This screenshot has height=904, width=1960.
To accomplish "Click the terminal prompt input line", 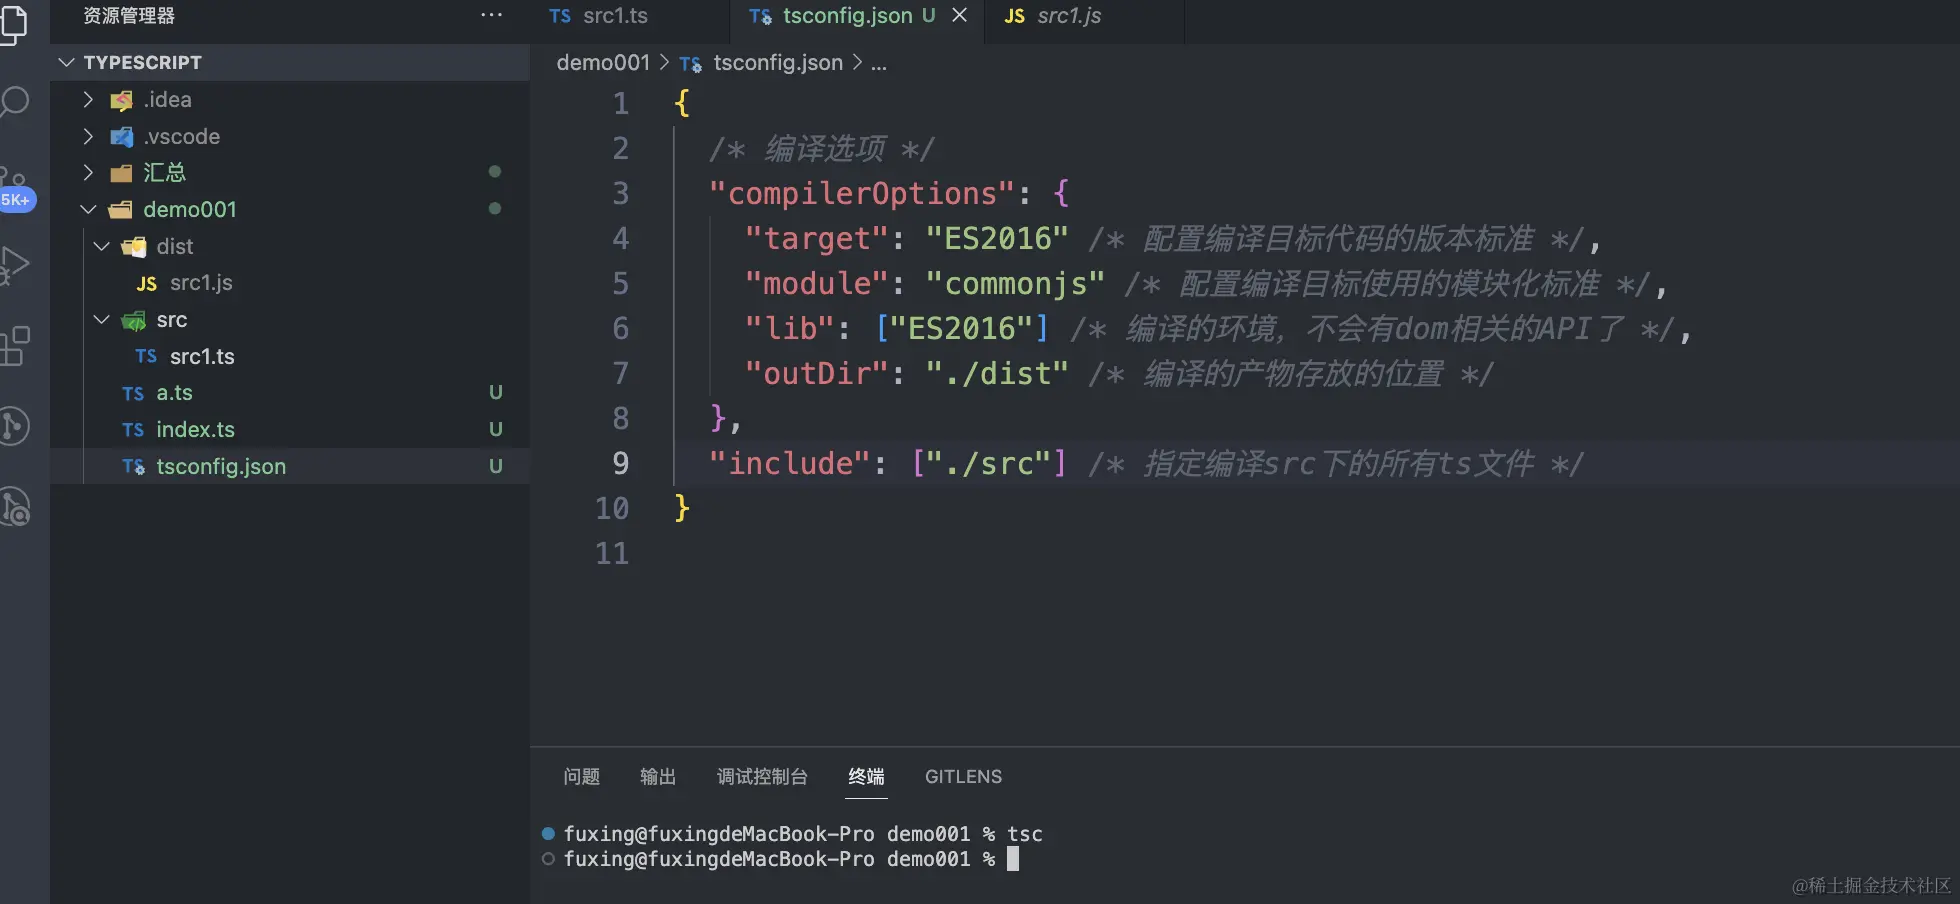I will point(790,859).
